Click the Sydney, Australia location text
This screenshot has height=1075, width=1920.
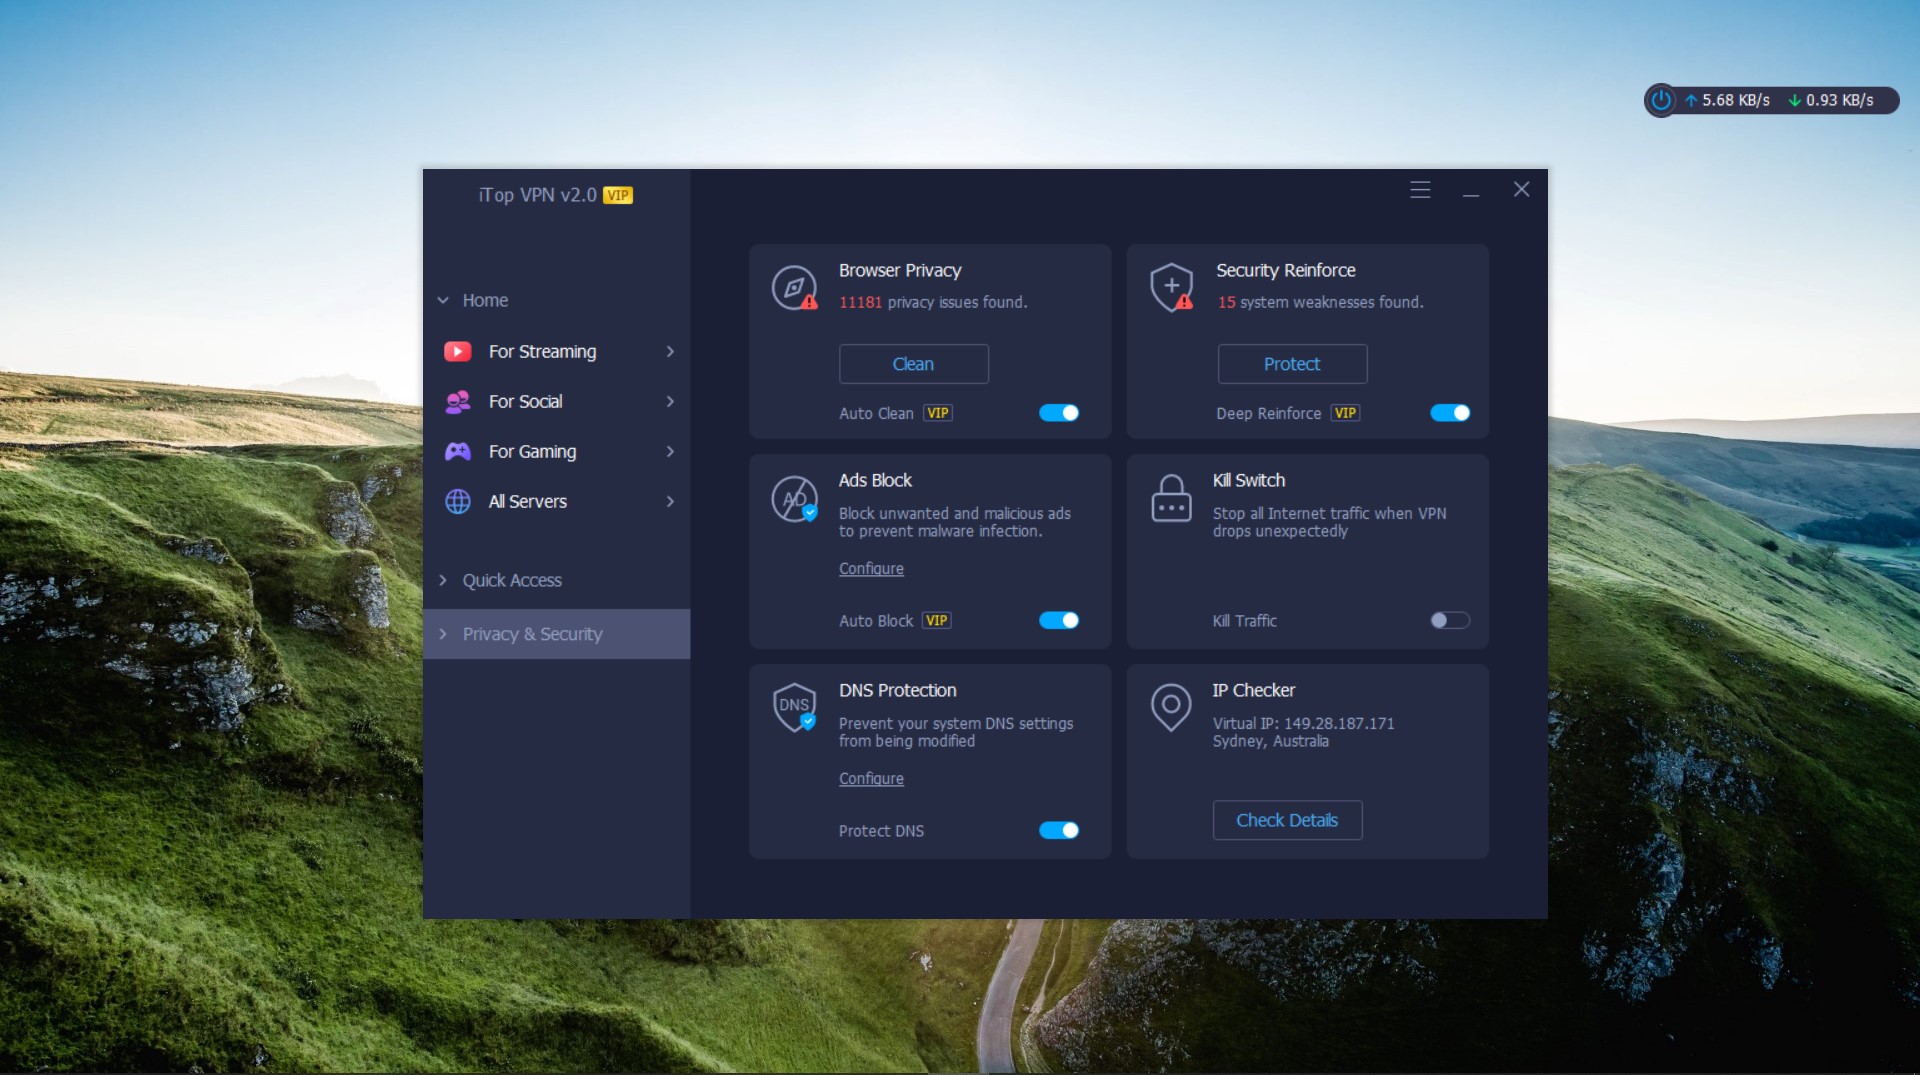1270,741
